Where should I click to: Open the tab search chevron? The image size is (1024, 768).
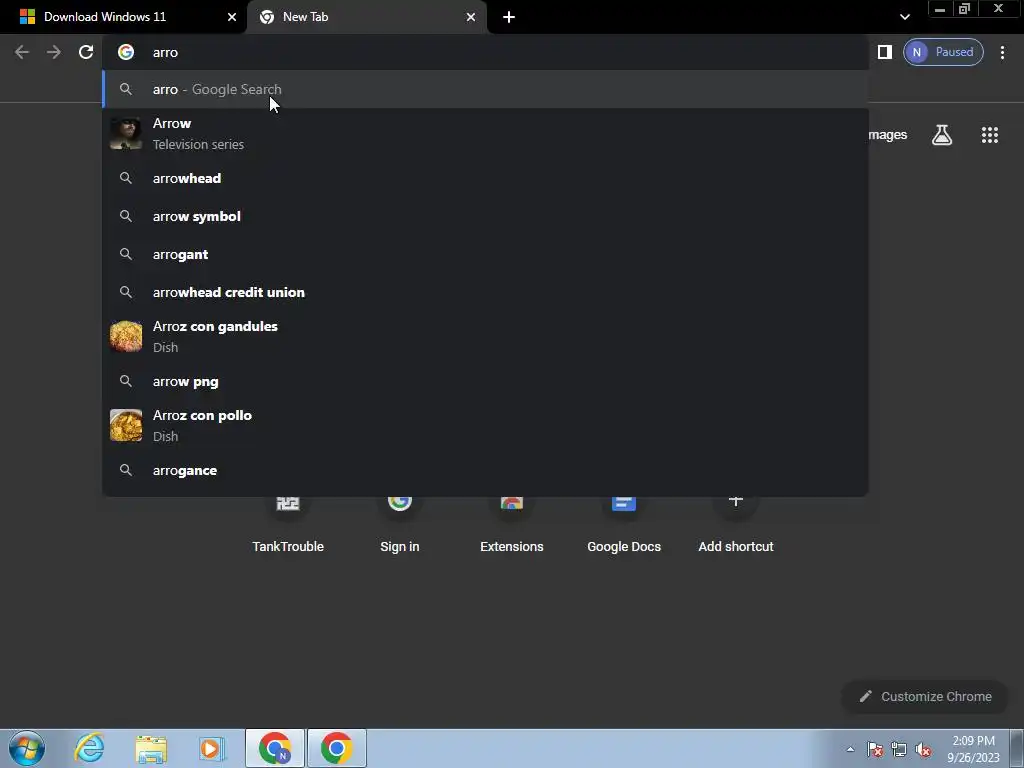904,17
